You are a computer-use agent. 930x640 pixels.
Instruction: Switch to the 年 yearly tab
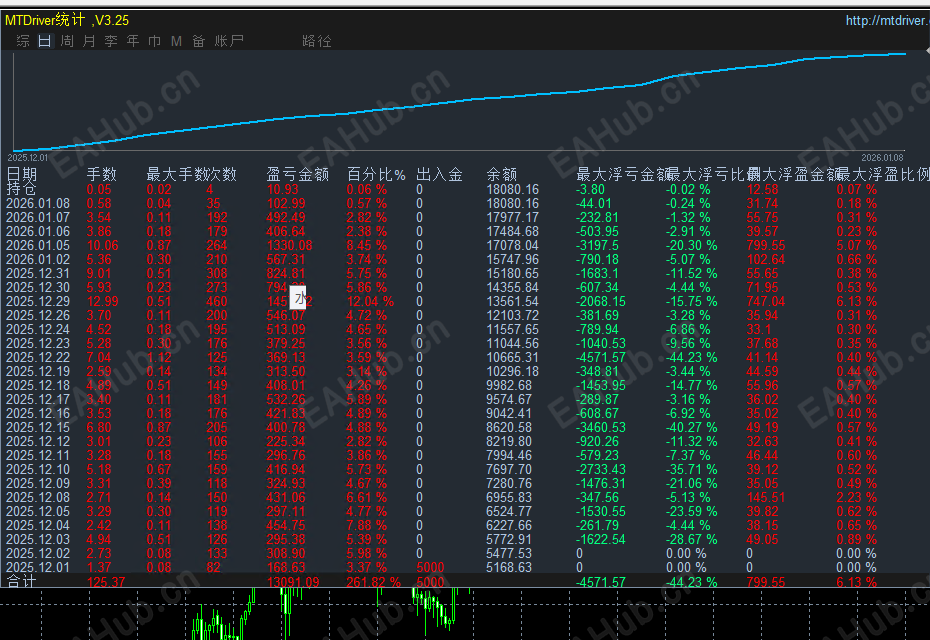(x=133, y=41)
